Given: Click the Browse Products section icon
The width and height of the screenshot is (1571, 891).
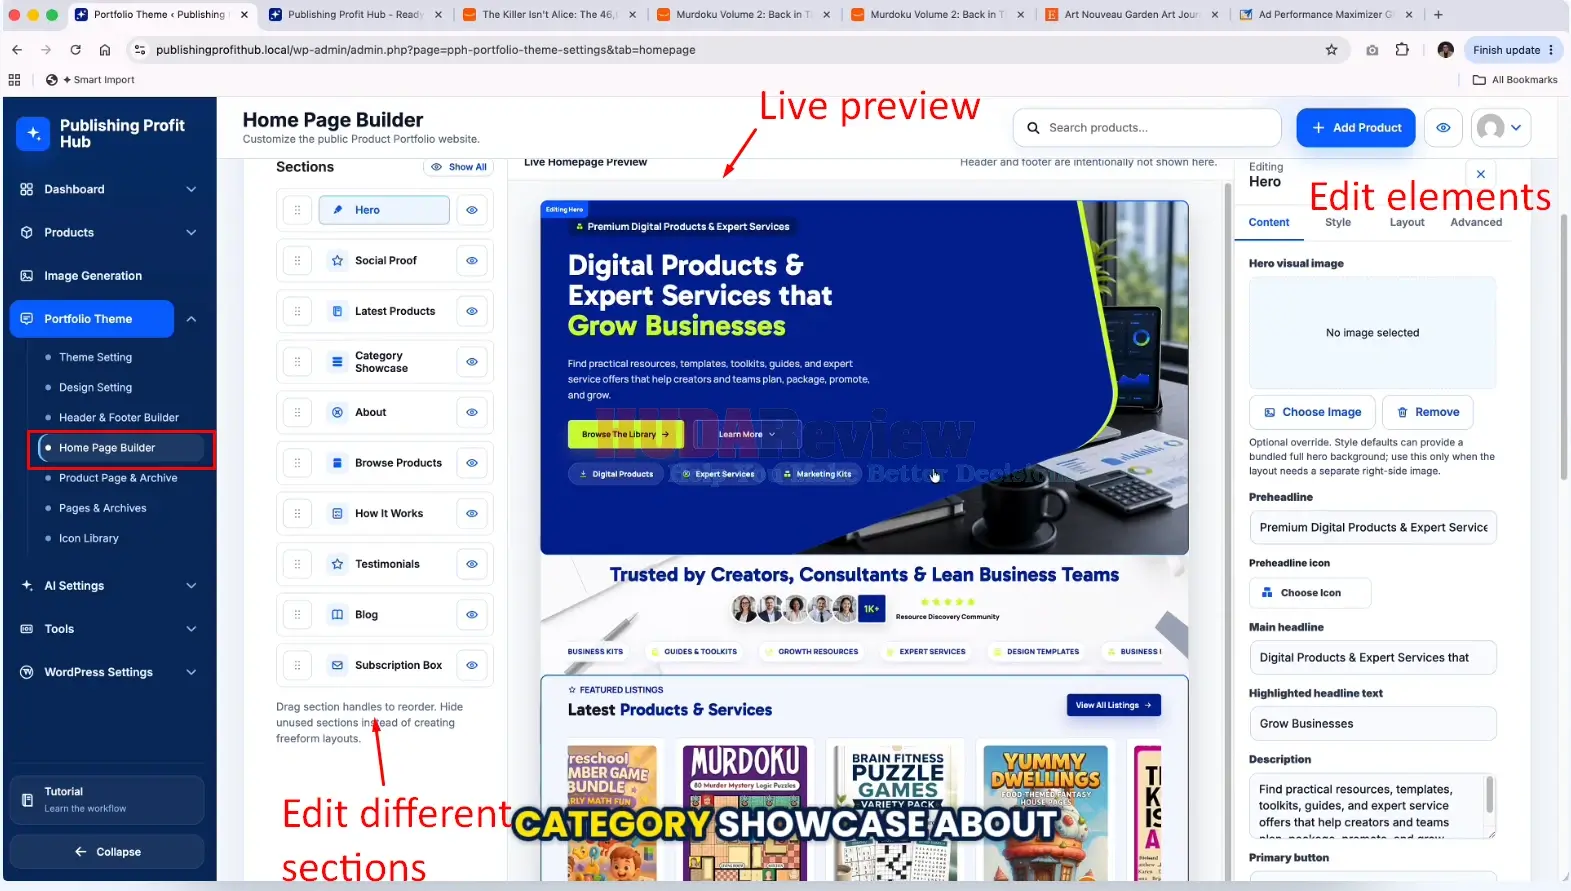Looking at the screenshot, I should tap(337, 463).
